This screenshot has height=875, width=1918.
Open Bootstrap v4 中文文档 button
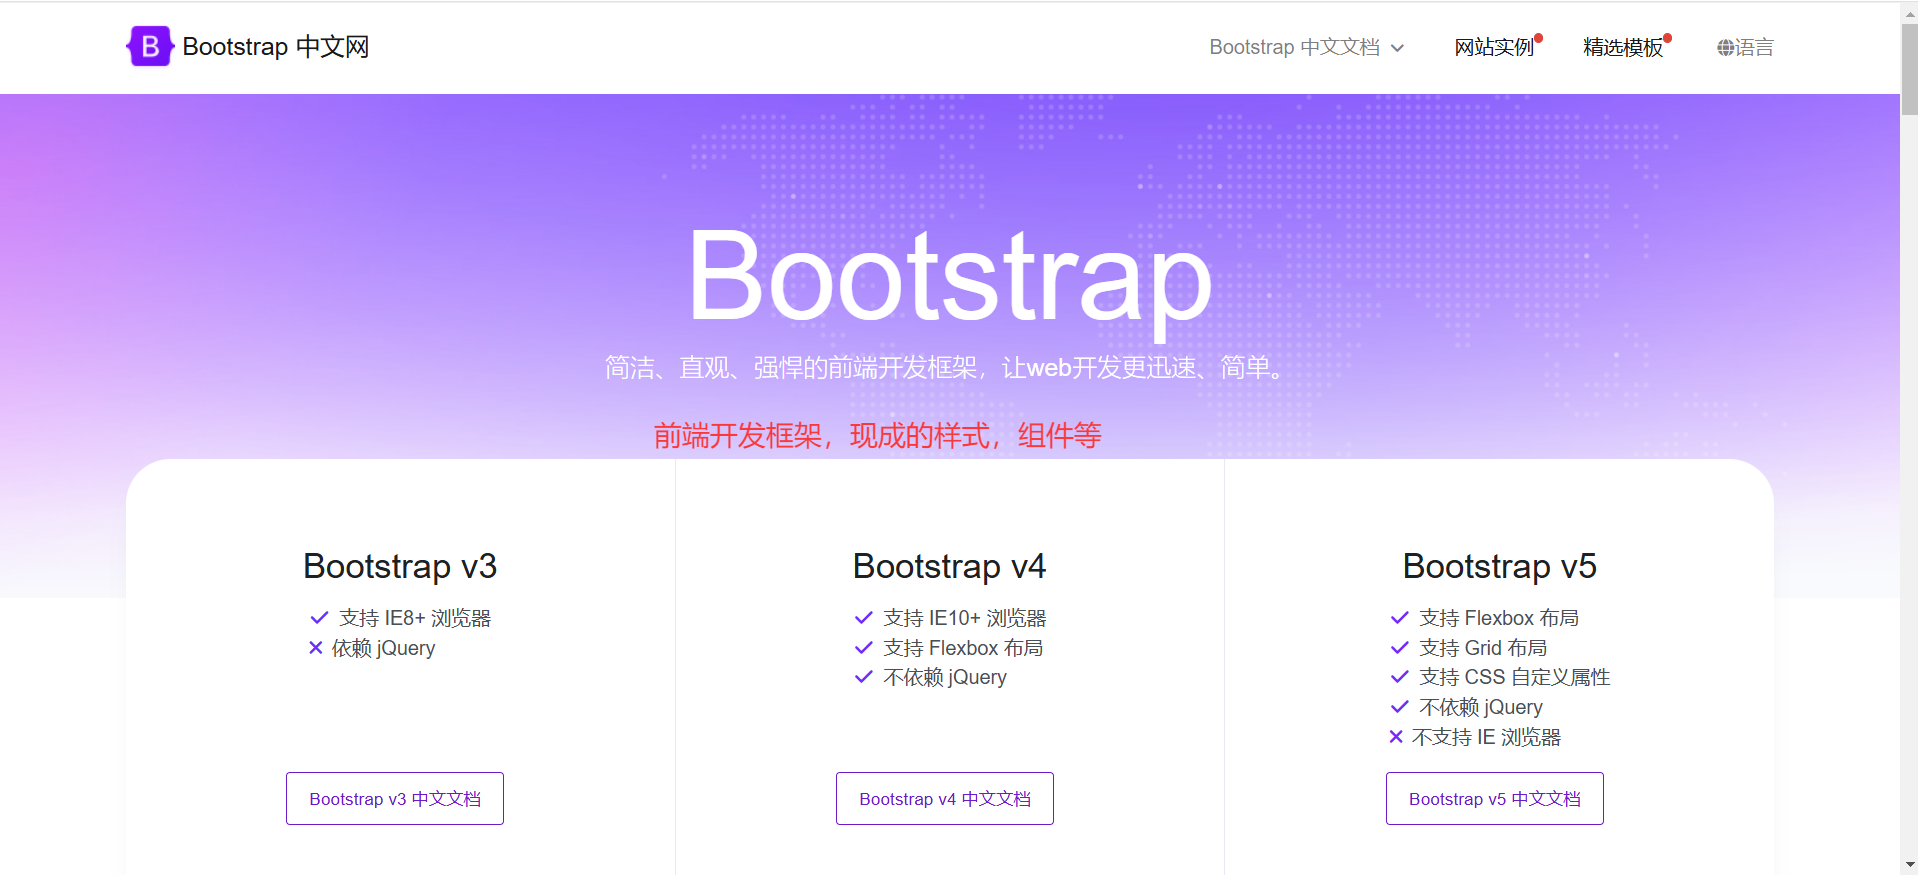(945, 798)
